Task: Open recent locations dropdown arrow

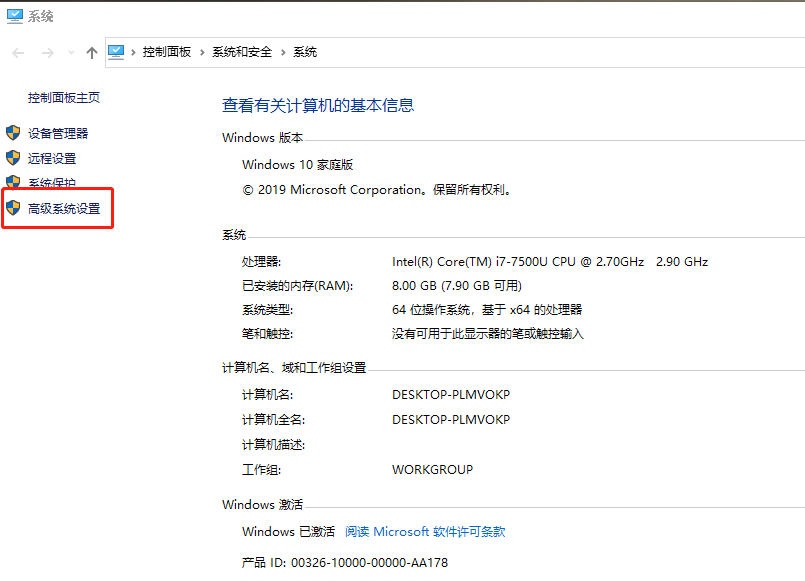Action: click(71, 52)
